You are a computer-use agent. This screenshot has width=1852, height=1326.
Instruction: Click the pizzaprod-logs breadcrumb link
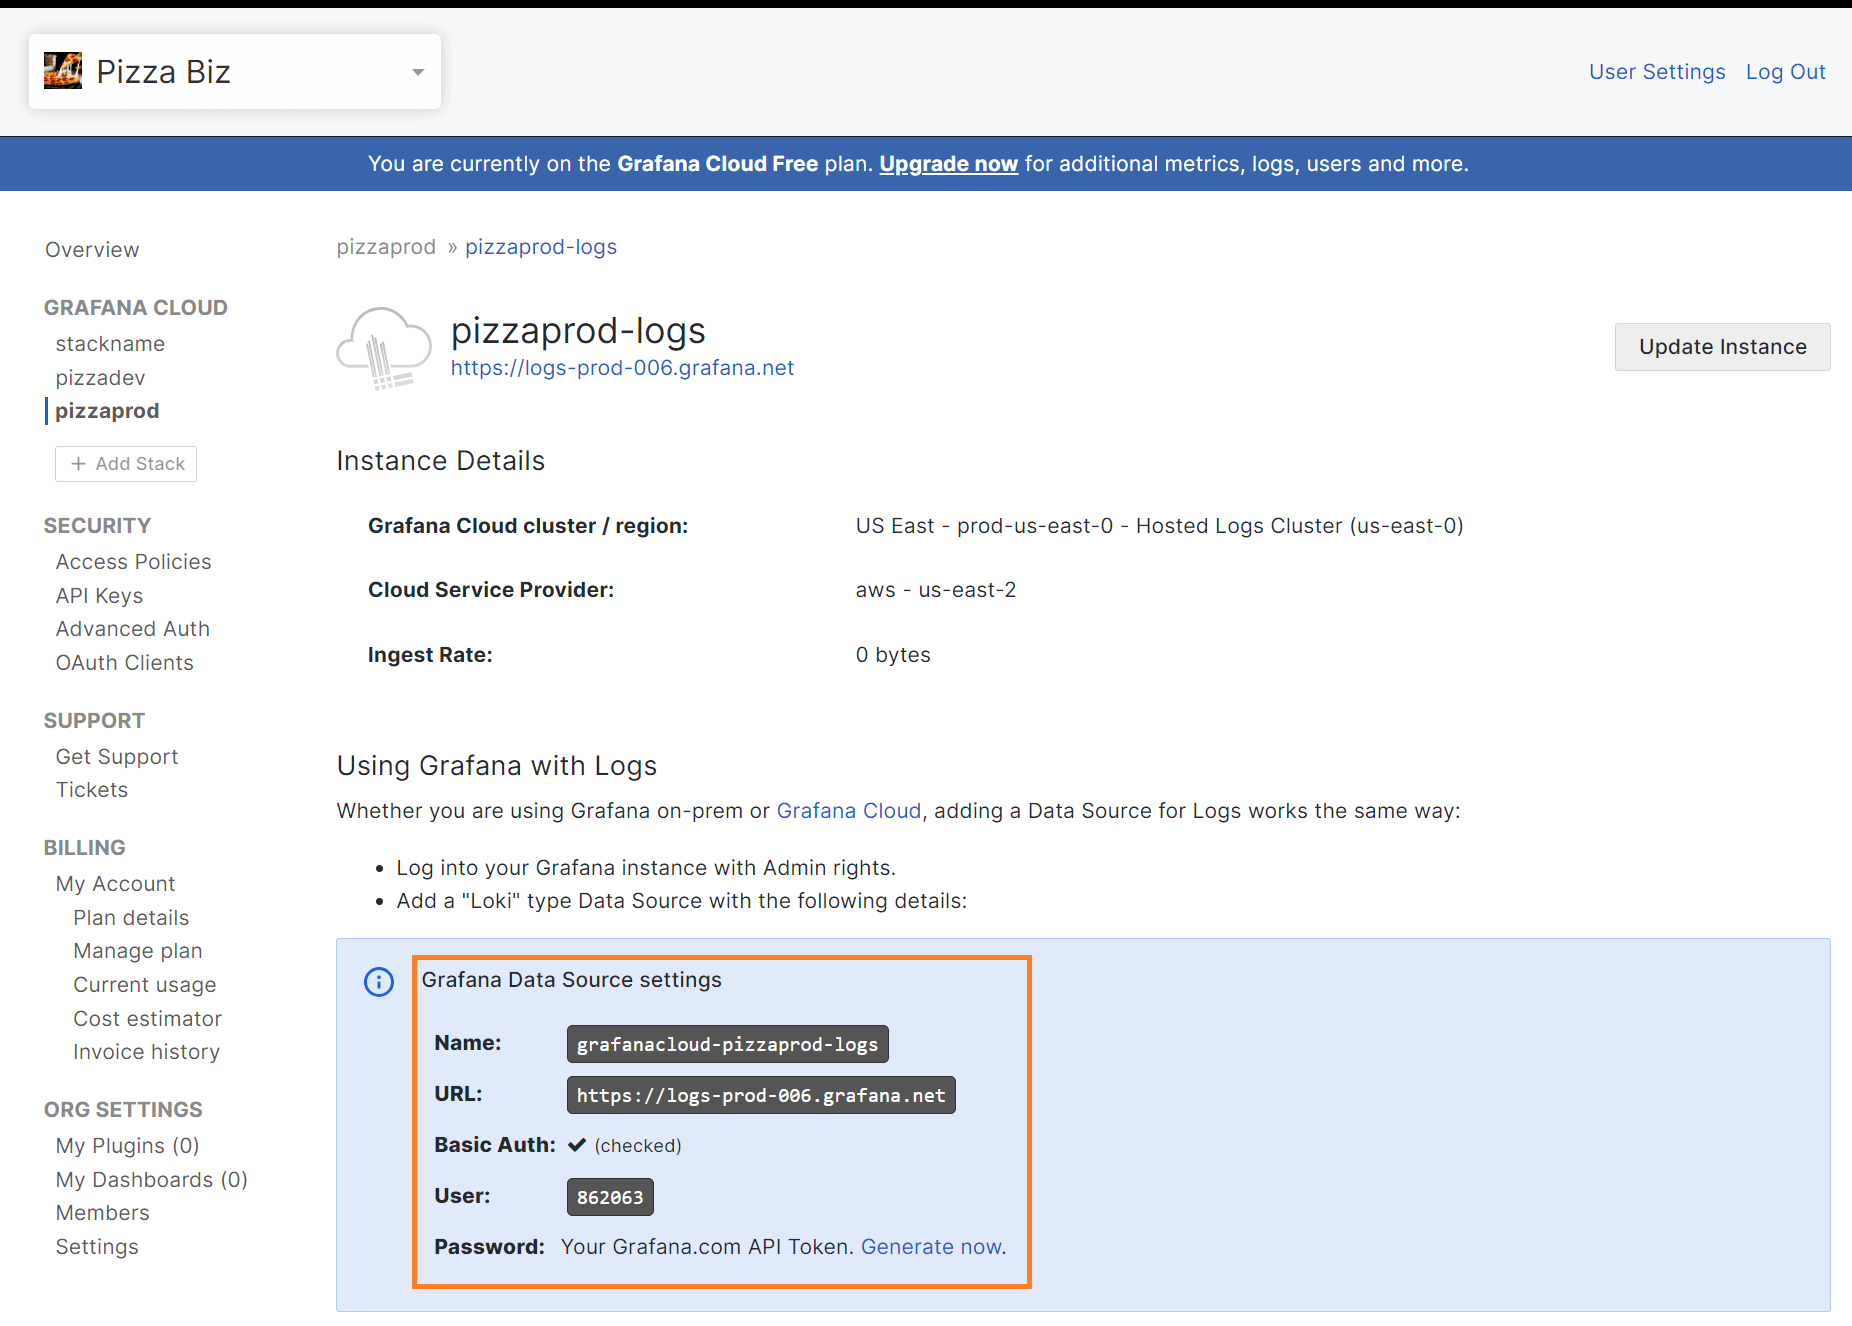(x=541, y=247)
